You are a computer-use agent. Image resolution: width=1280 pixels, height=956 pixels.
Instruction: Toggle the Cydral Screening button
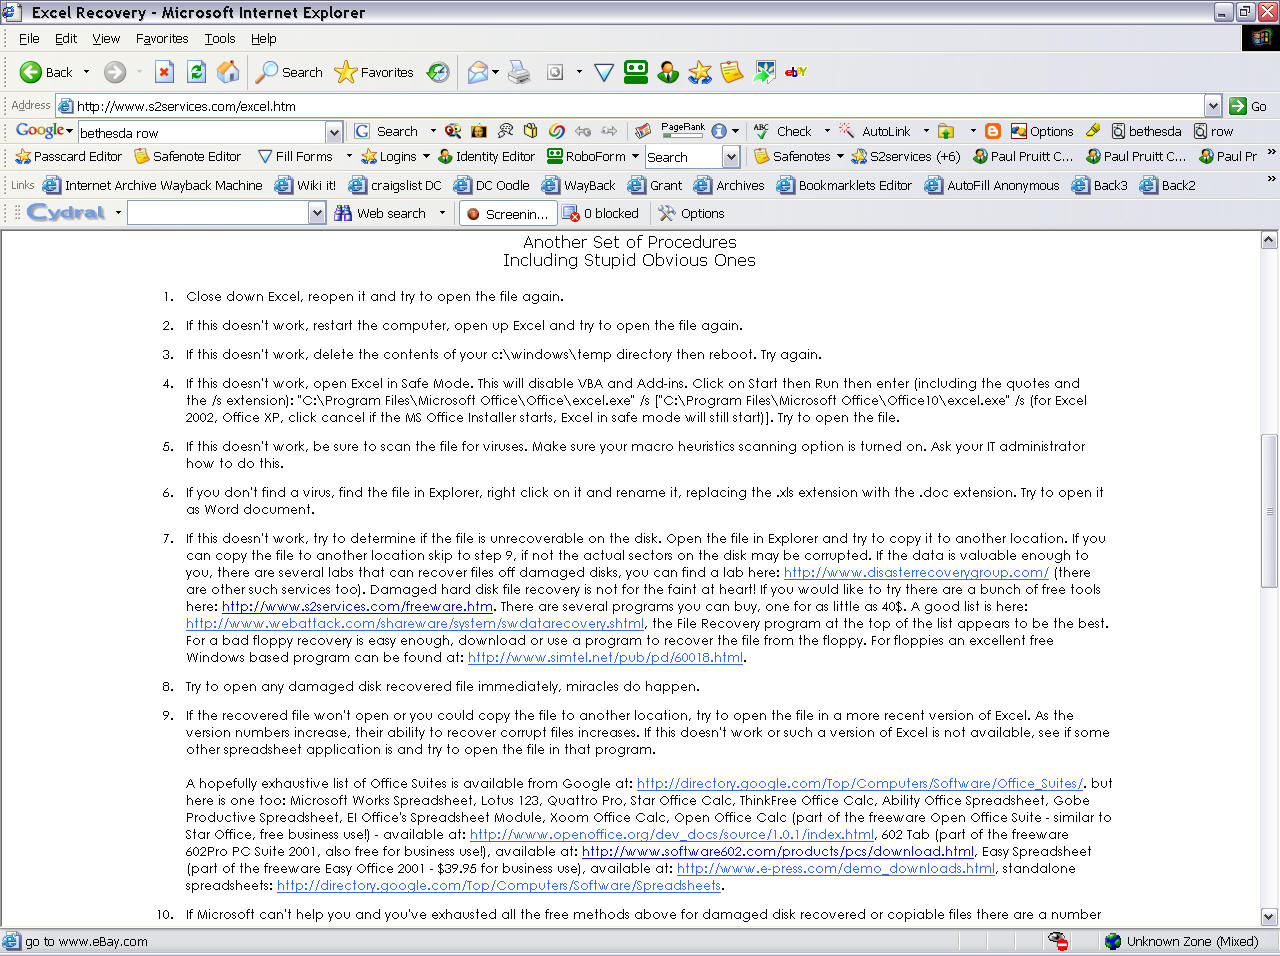[x=507, y=213]
